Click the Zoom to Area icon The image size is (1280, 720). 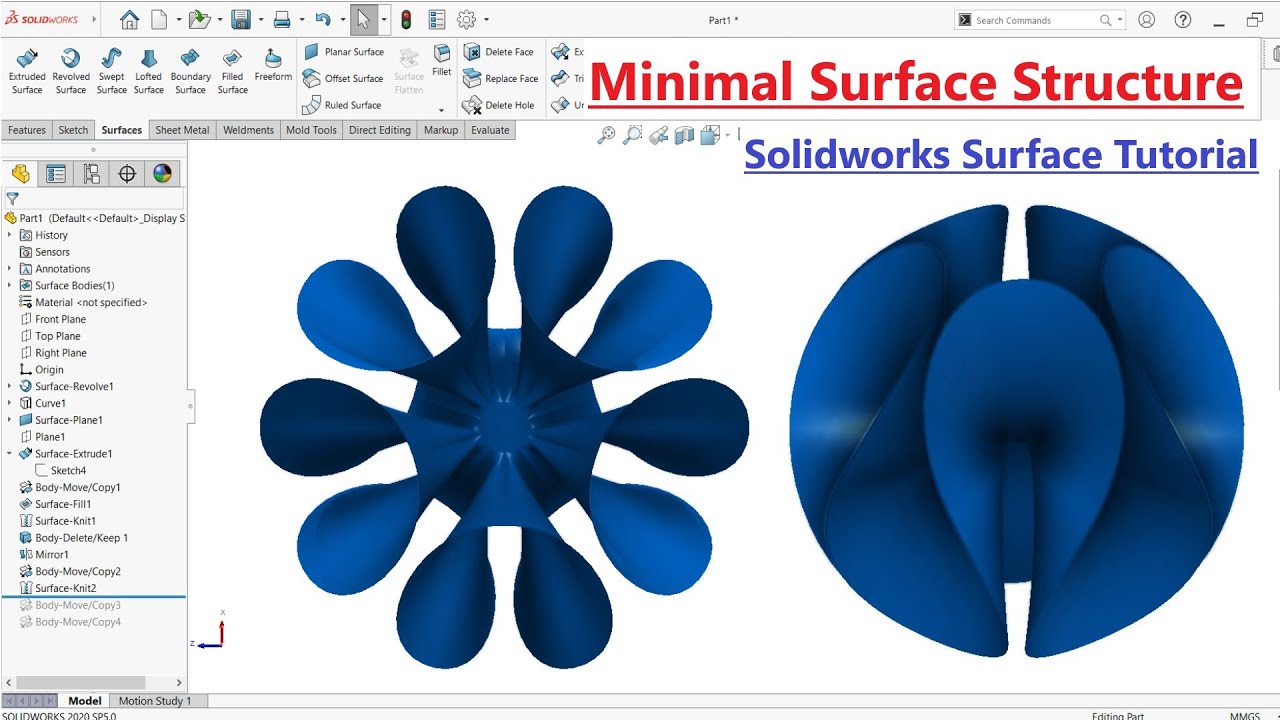[632, 135]
